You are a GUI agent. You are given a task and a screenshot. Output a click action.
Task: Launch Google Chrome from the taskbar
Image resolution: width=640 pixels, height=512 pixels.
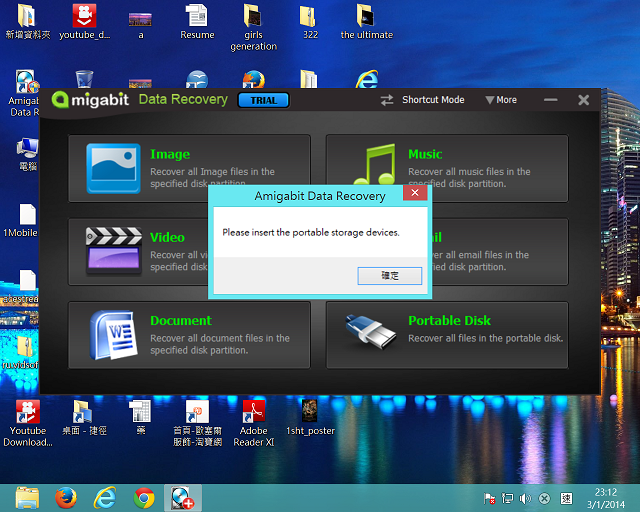click(x=144, y=498)
